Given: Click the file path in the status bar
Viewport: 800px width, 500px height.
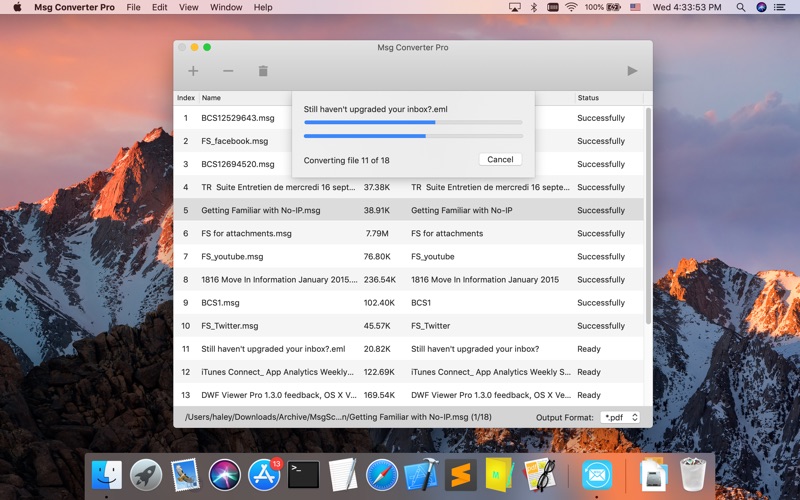Looking at the screenshot, I should 338,417.
